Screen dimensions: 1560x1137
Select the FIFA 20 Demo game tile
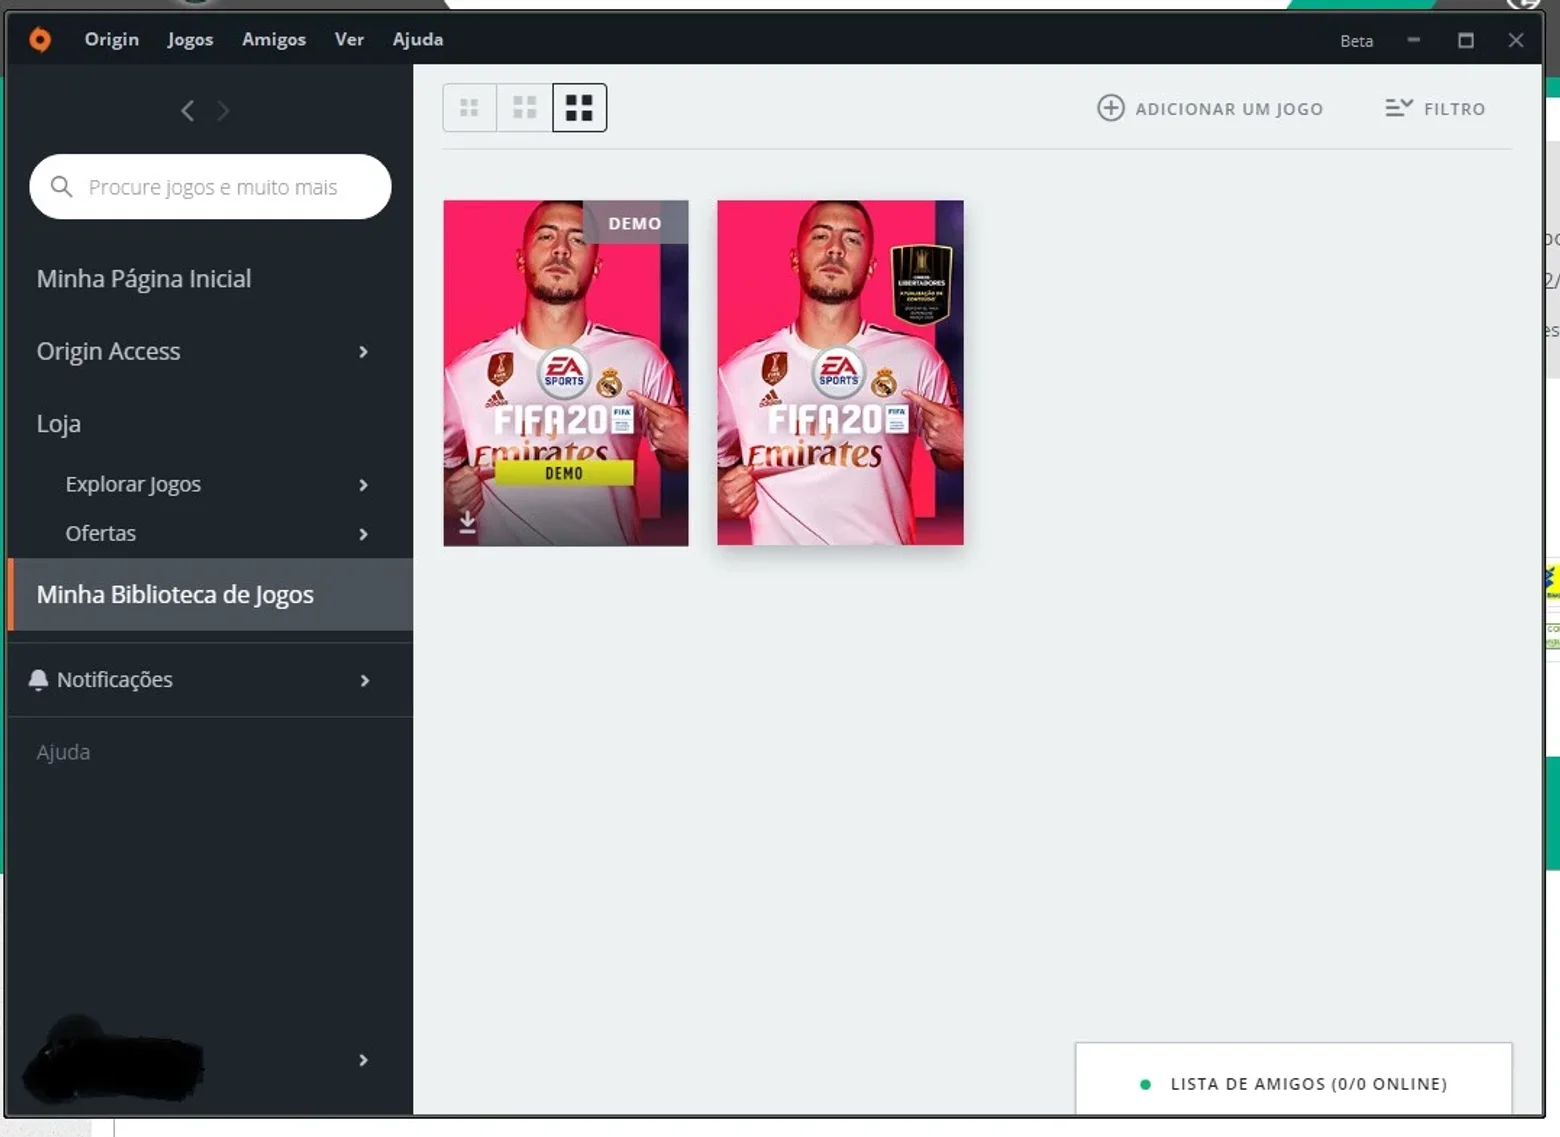click(x=566, y=373)
